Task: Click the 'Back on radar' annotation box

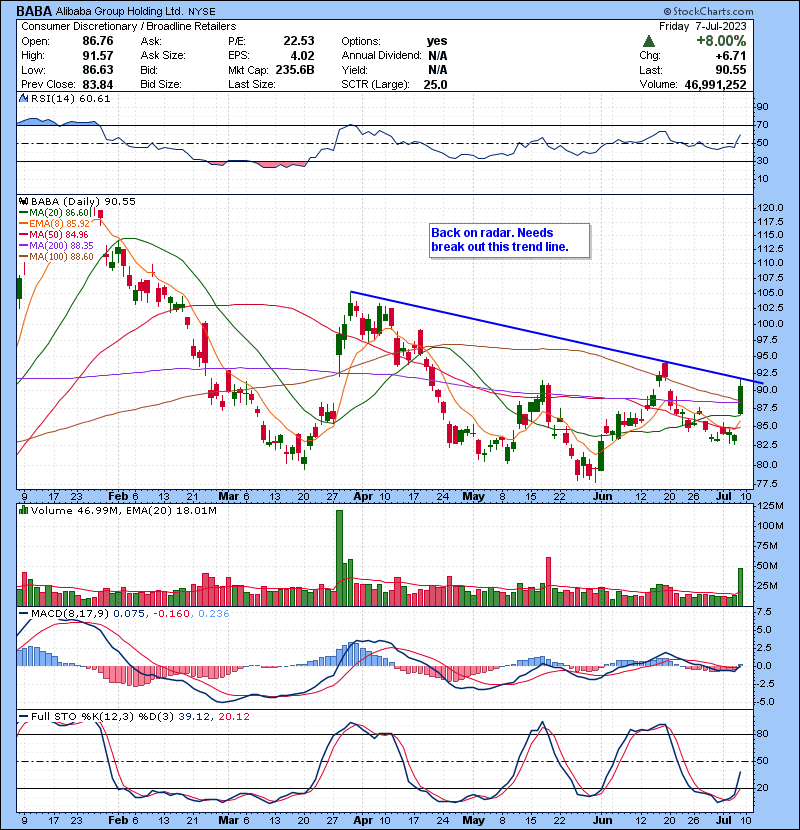Action: click(x=509, y=241)
